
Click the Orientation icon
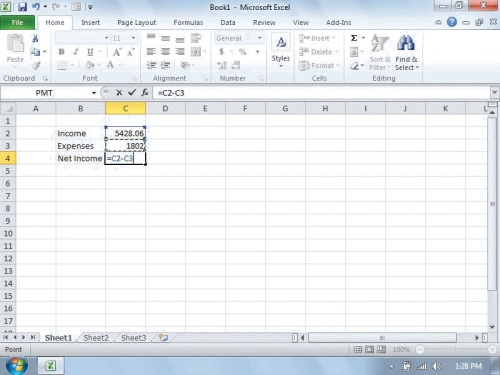coord(185,65)
